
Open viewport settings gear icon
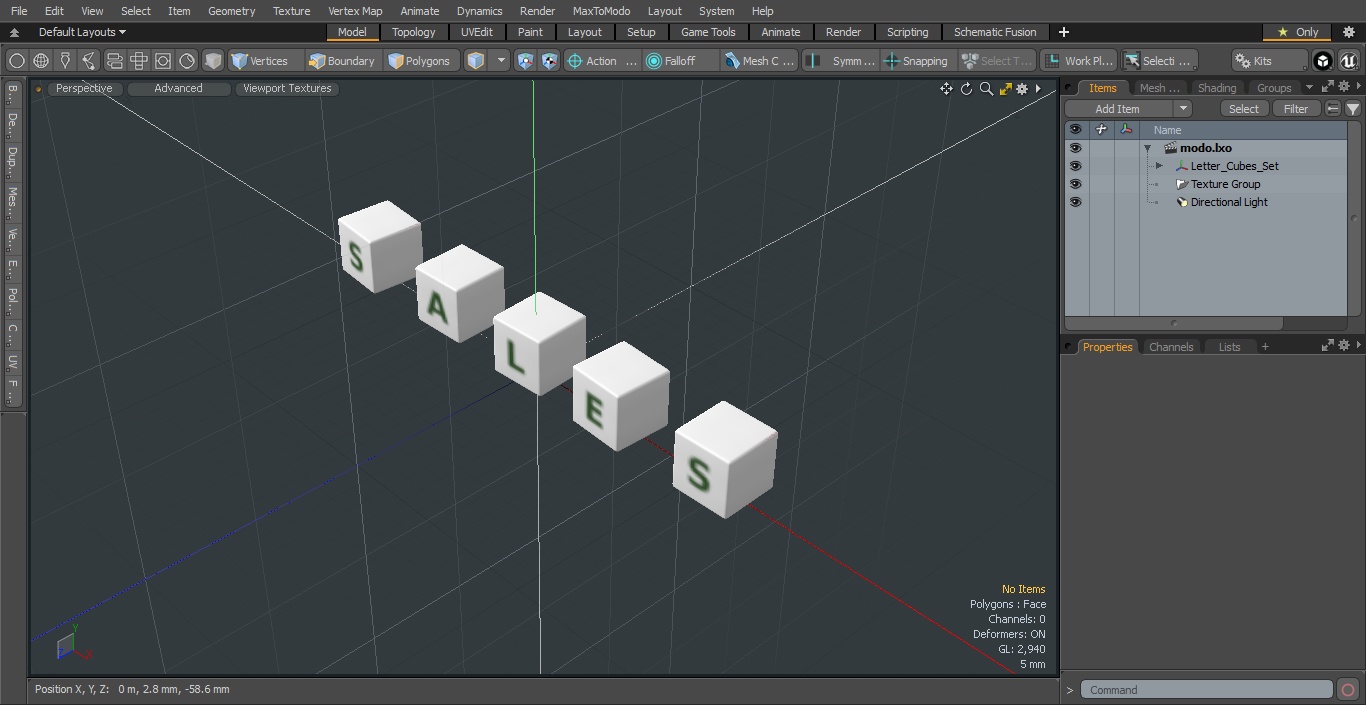click(x=1022, y=89)
